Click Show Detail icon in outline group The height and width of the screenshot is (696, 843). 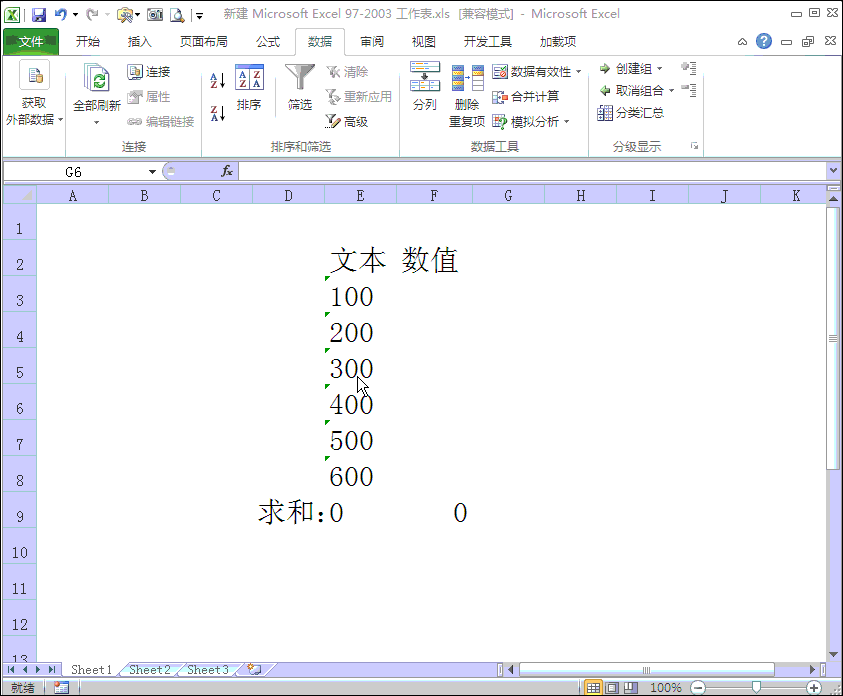[x=689, y=68]
